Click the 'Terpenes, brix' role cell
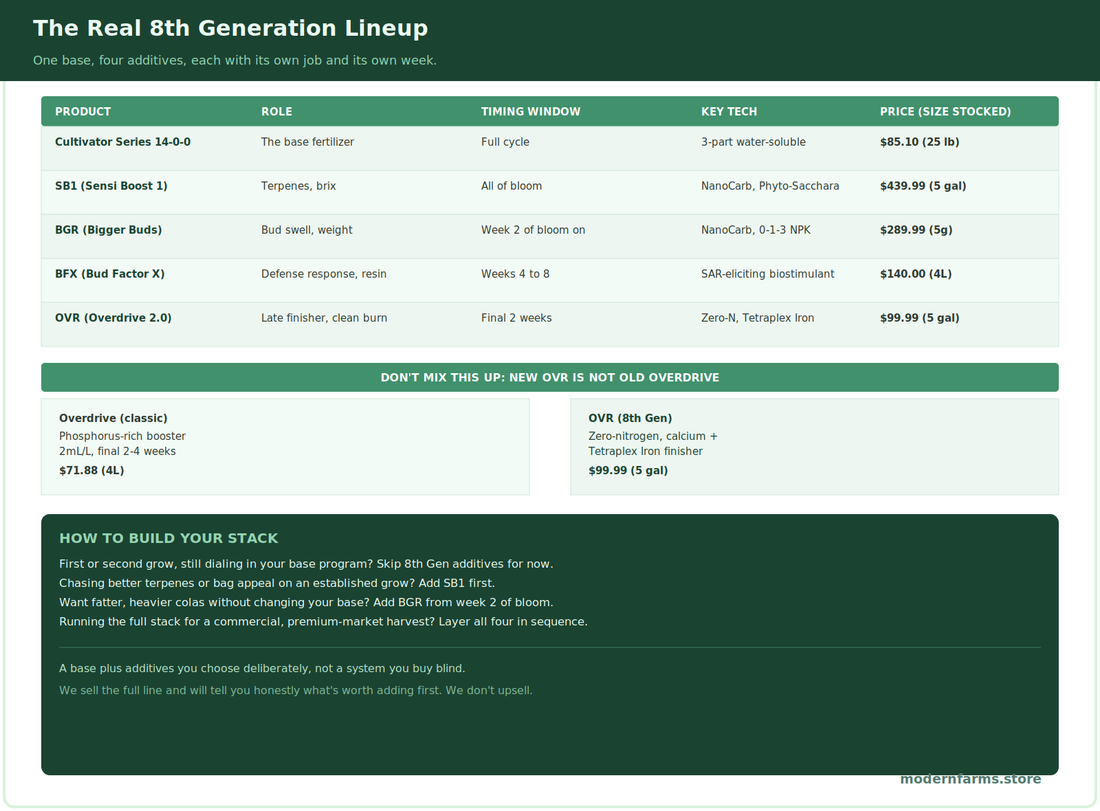The image size is (1100, 811). (x=298, y=186)
